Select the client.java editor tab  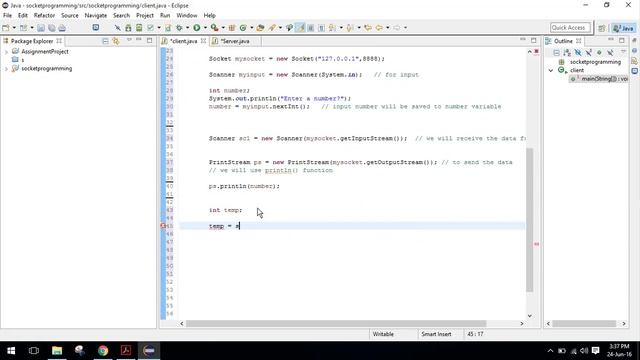click(184, 41)
